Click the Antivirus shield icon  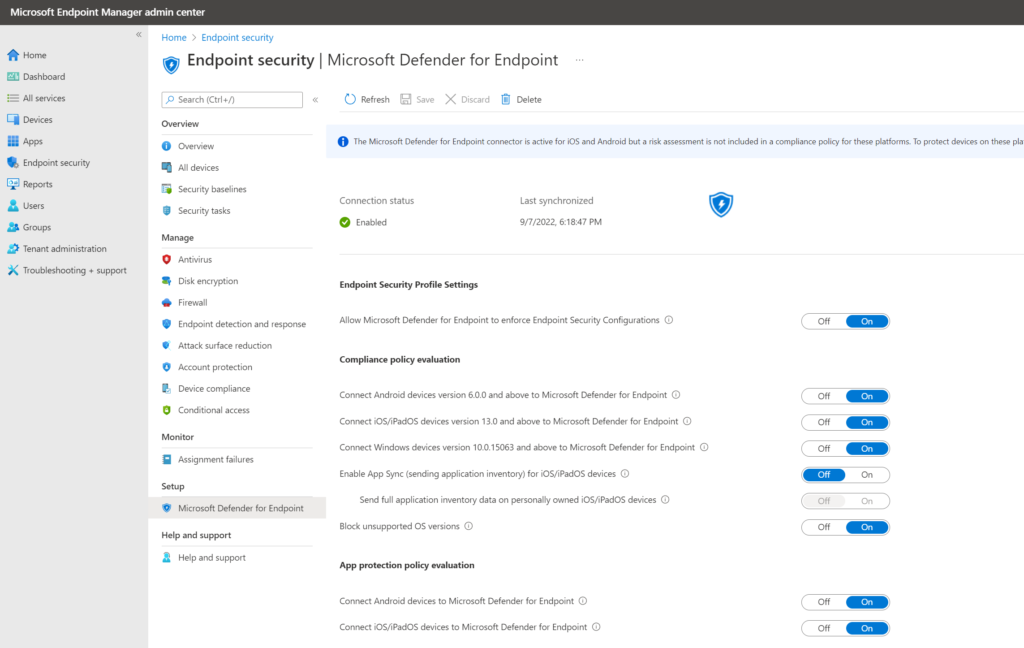(167, 259)
